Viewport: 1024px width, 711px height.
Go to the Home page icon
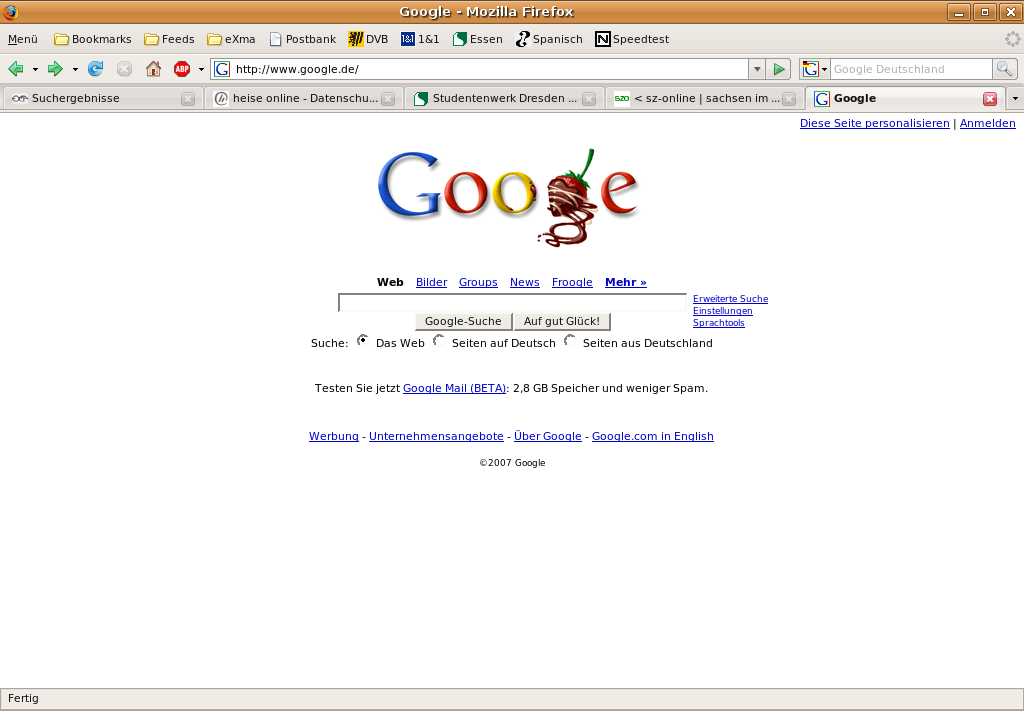153,69
